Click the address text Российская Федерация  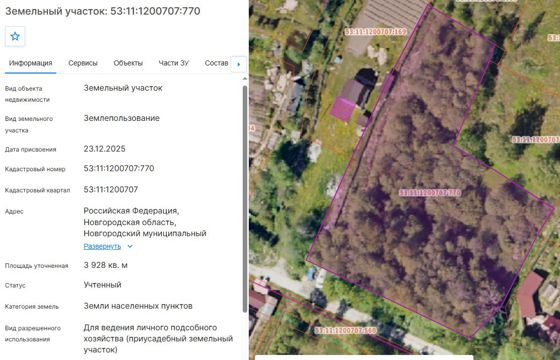pyautogui.click(x=131, y=211)
